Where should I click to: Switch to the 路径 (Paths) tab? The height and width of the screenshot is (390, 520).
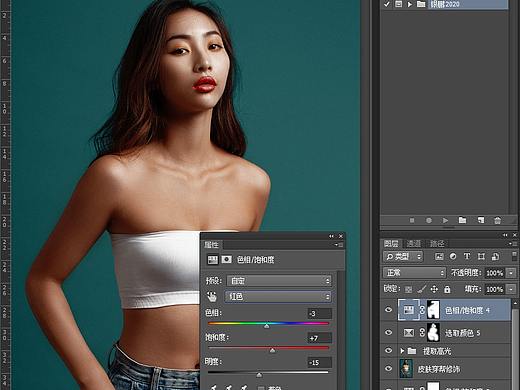437,244
